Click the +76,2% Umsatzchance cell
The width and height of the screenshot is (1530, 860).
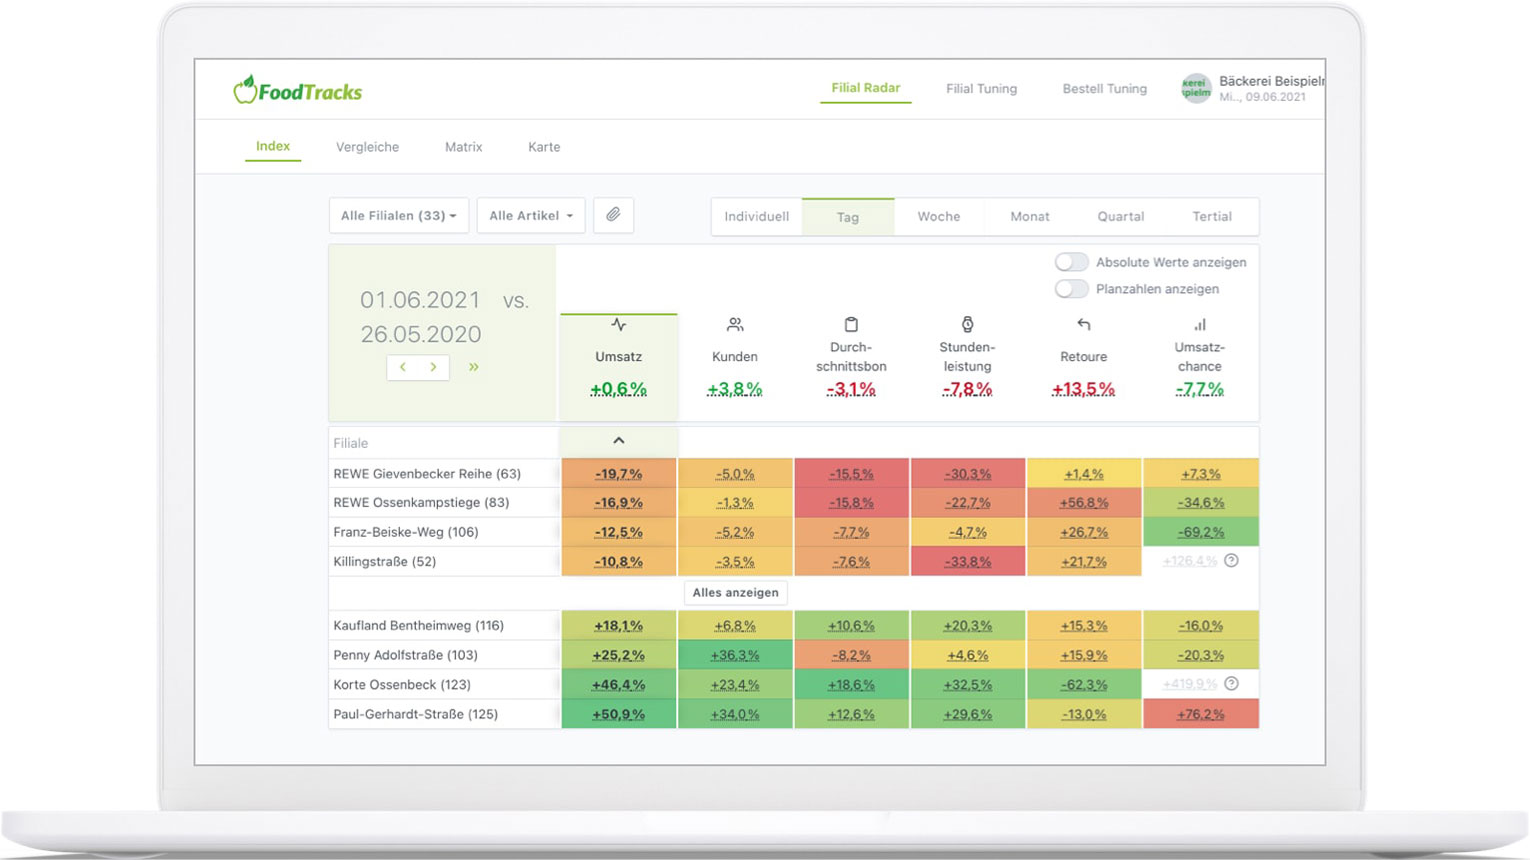[1201, 714]
